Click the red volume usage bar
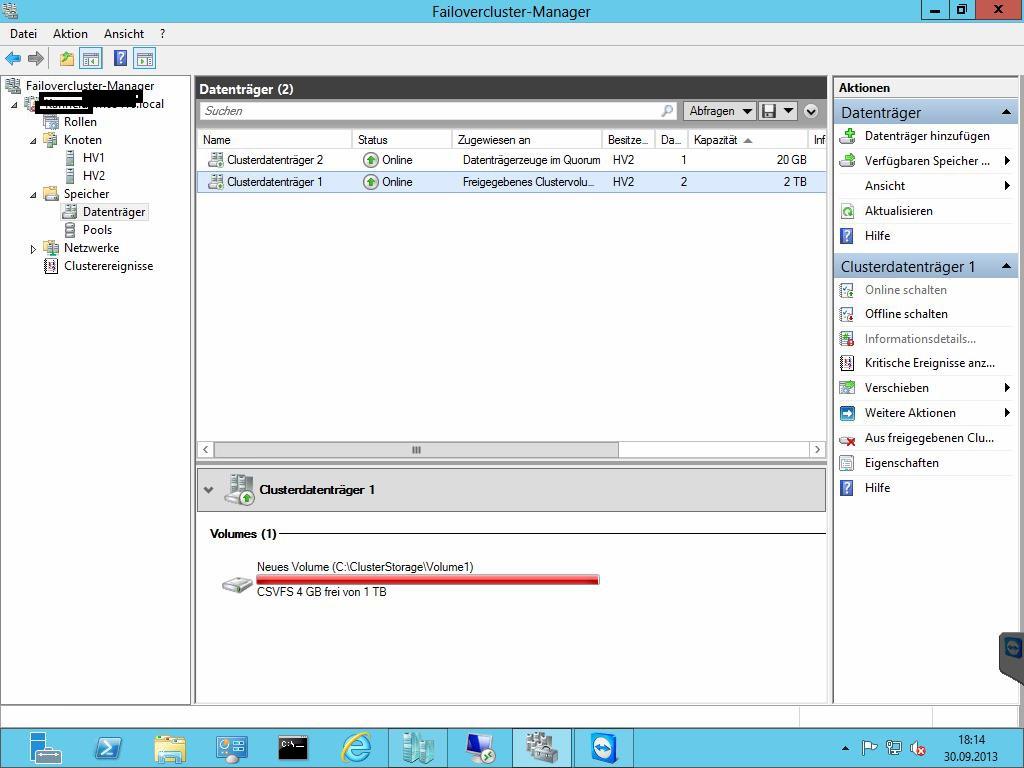This screenshot has width=1024, height=768. coord(427,580)
